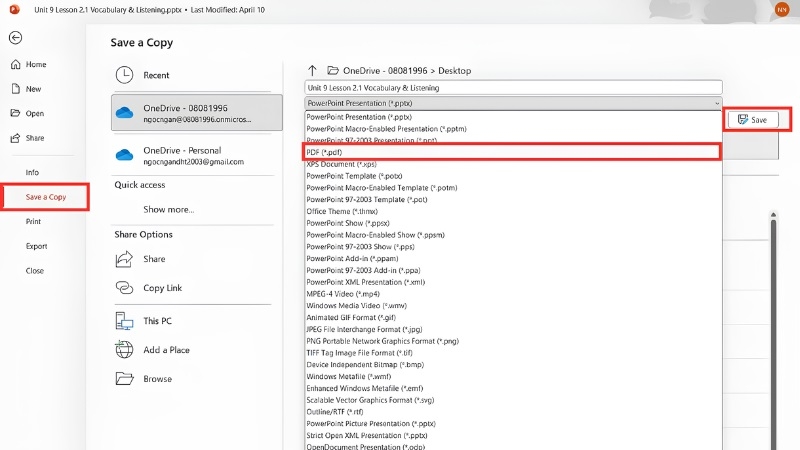Click the Home house icon
Screen dimensions: 800x450
click(x=16, y=64)
